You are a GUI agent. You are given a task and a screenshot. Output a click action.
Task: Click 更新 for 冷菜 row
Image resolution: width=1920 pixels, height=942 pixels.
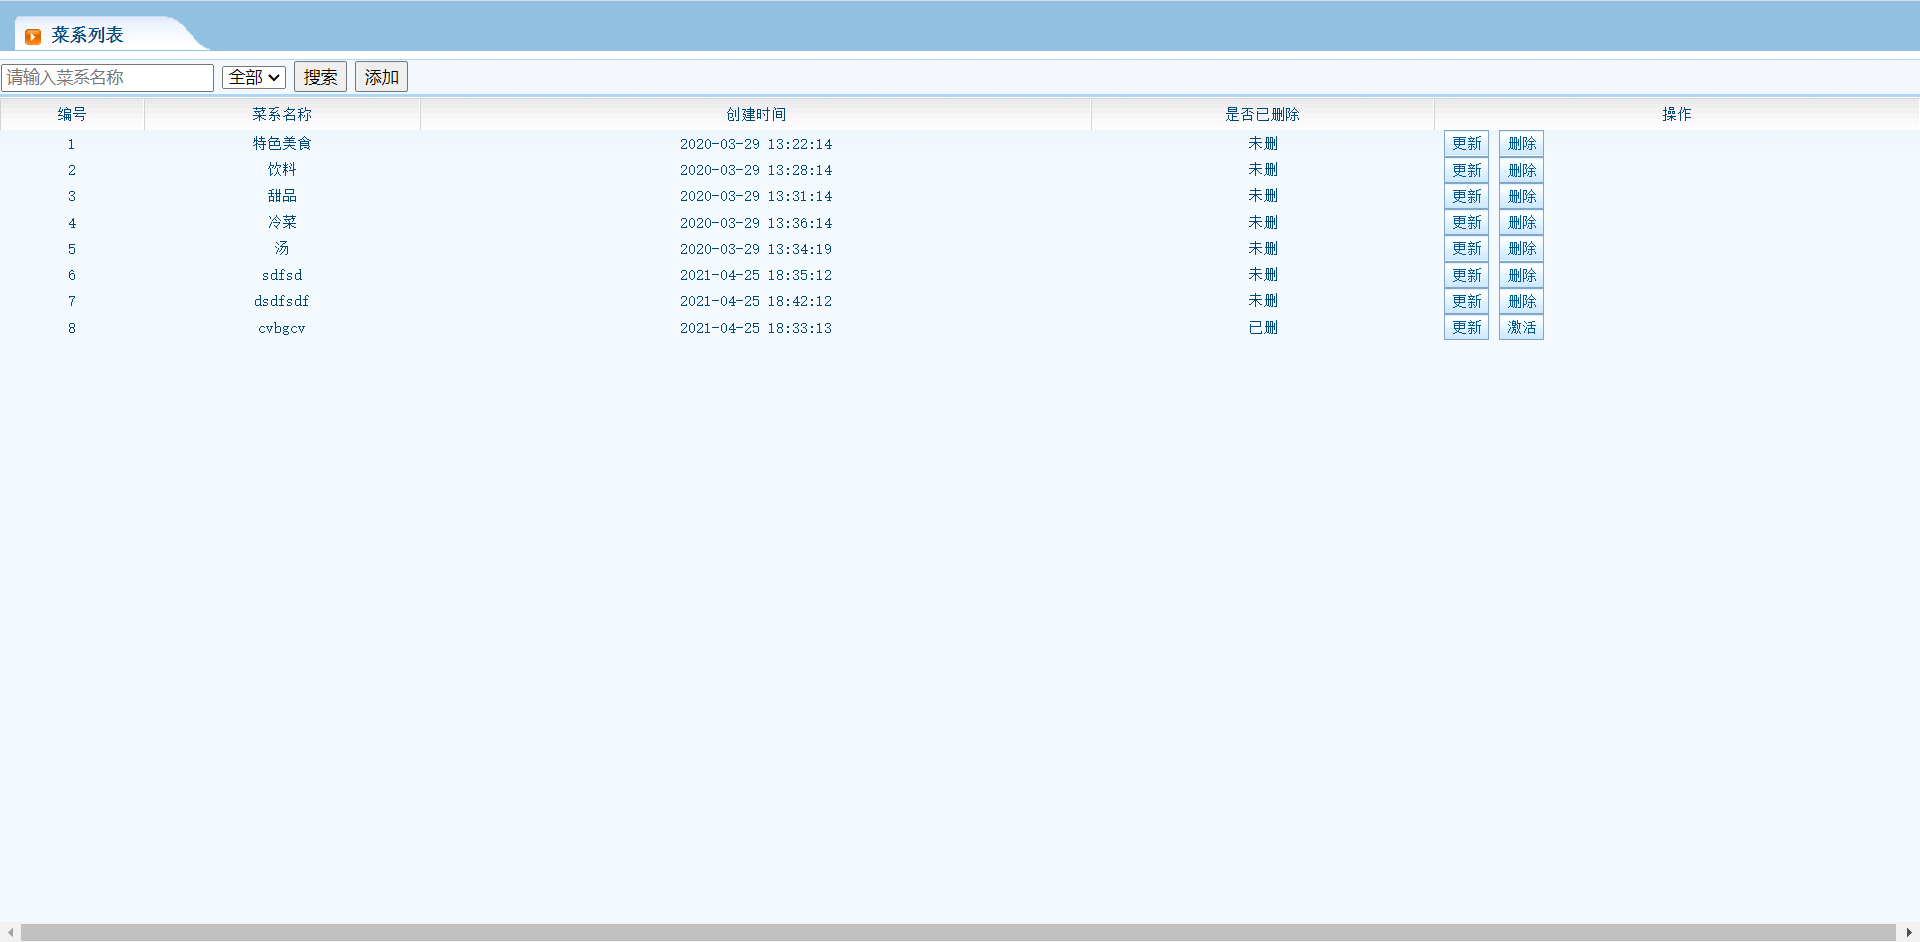[x=1466, y=222]
